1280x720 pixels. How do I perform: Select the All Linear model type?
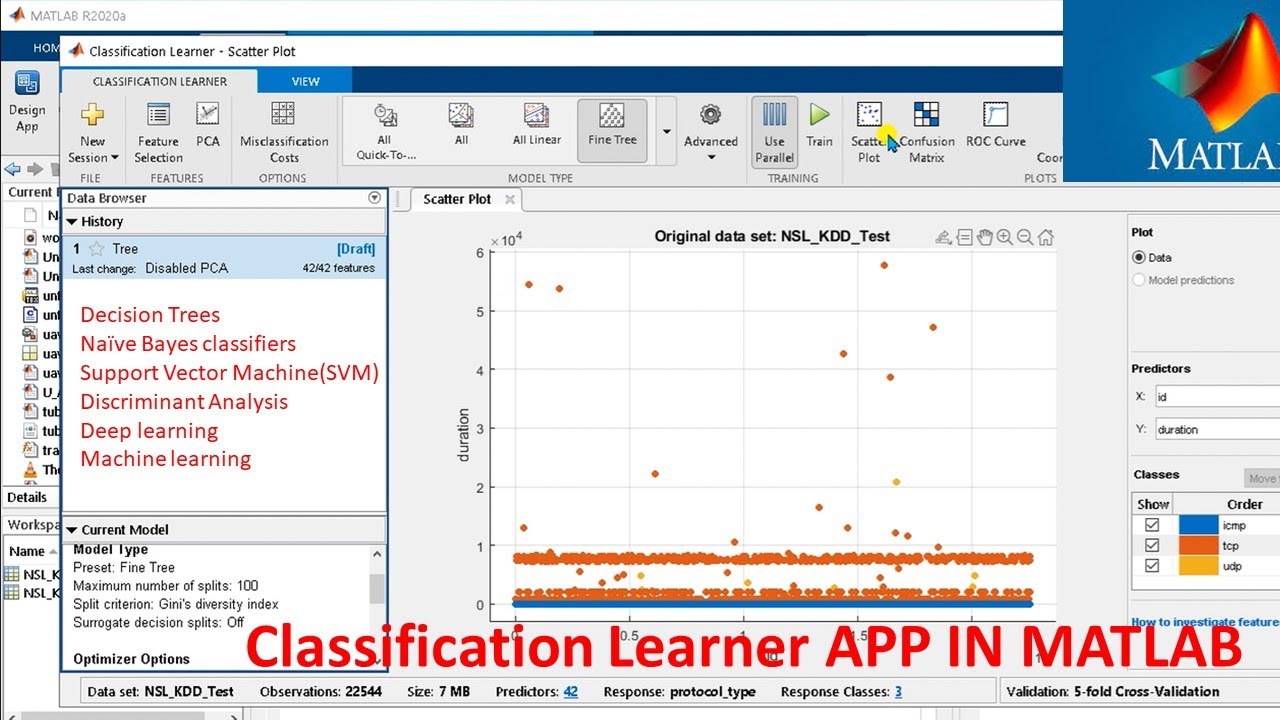tap(537, 125)
